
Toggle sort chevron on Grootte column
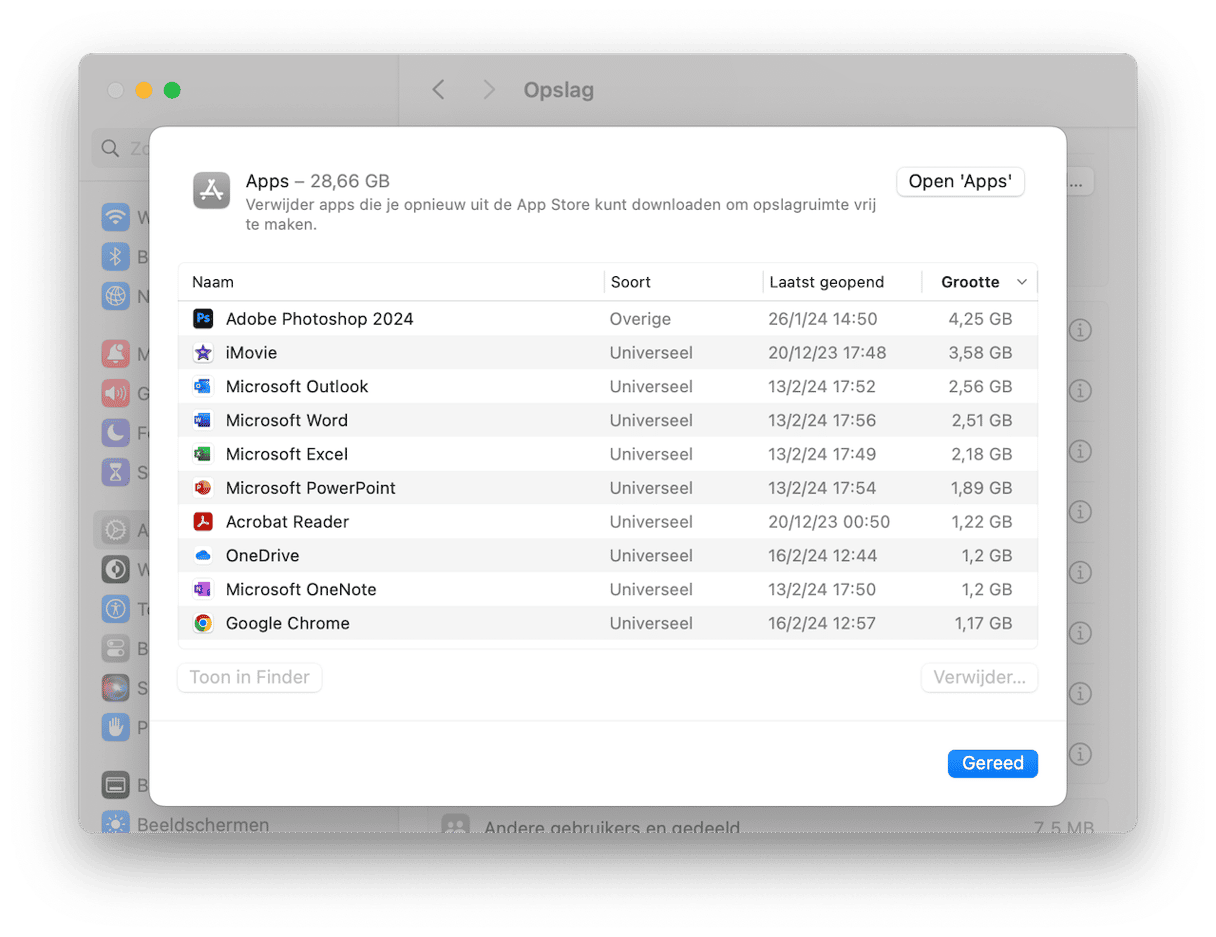pyautogui.click(x=1022, y=282)
